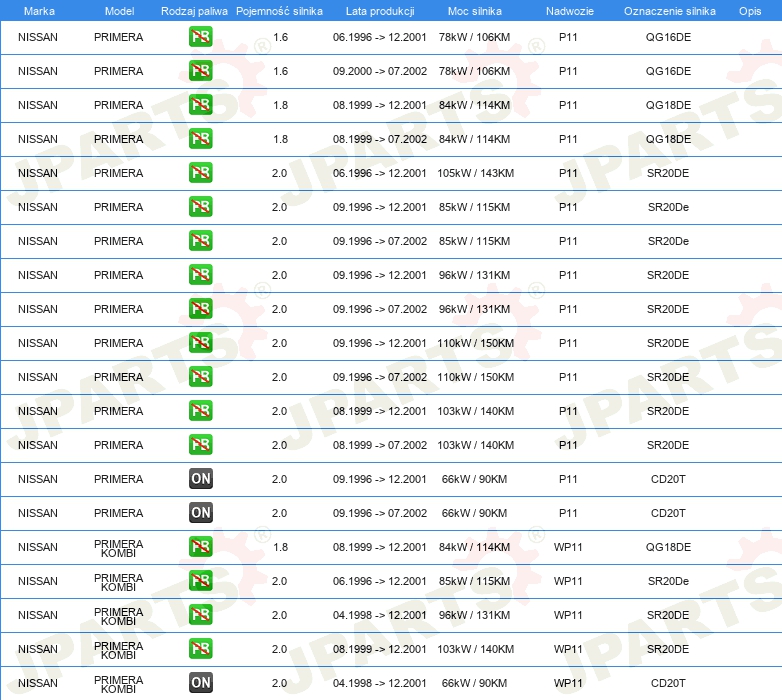Click petrol icon for P11 85kW row ending 12.2001
The height and width of the screenshot is (700, 782).
200,206
